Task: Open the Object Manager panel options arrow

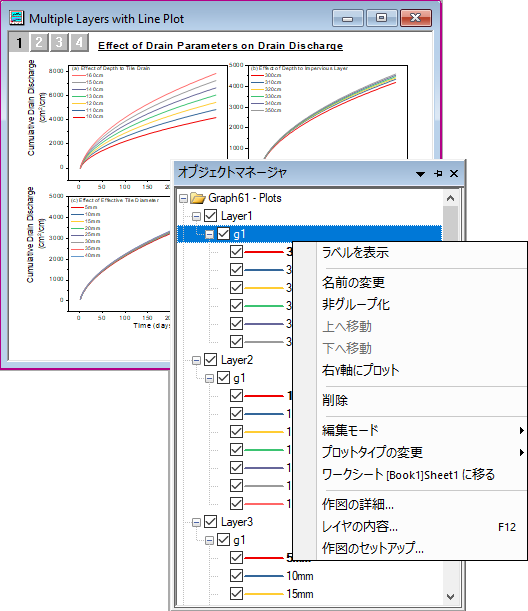Action: point(420,174)
